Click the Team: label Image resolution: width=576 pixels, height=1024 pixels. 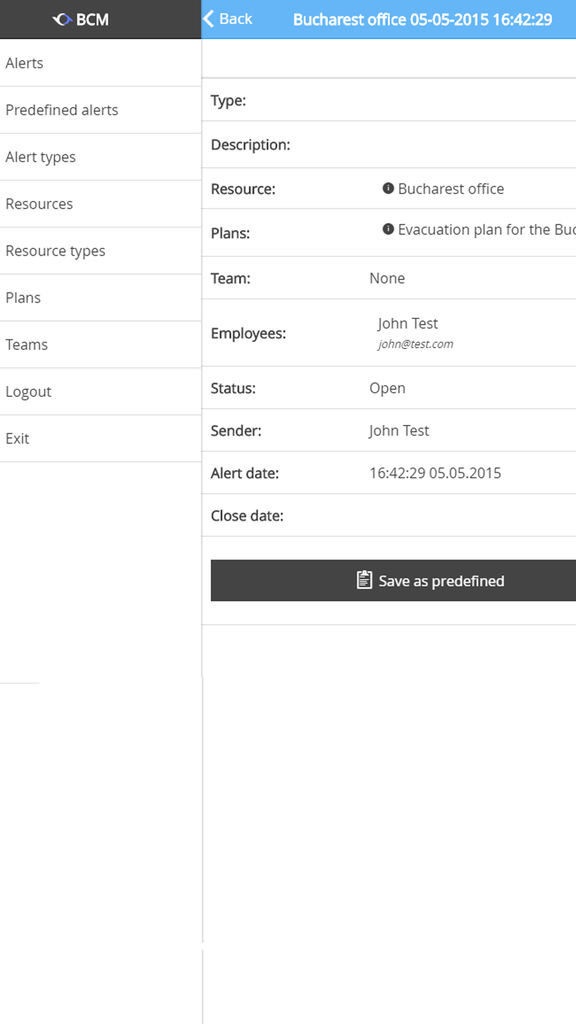(231, 278)
